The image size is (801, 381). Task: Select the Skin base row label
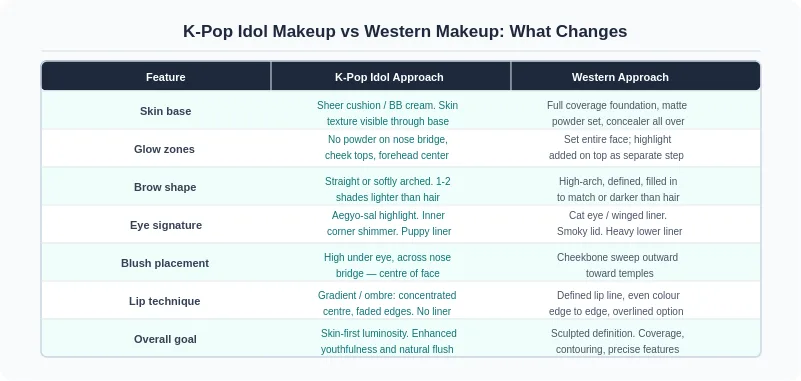point(166,111)
